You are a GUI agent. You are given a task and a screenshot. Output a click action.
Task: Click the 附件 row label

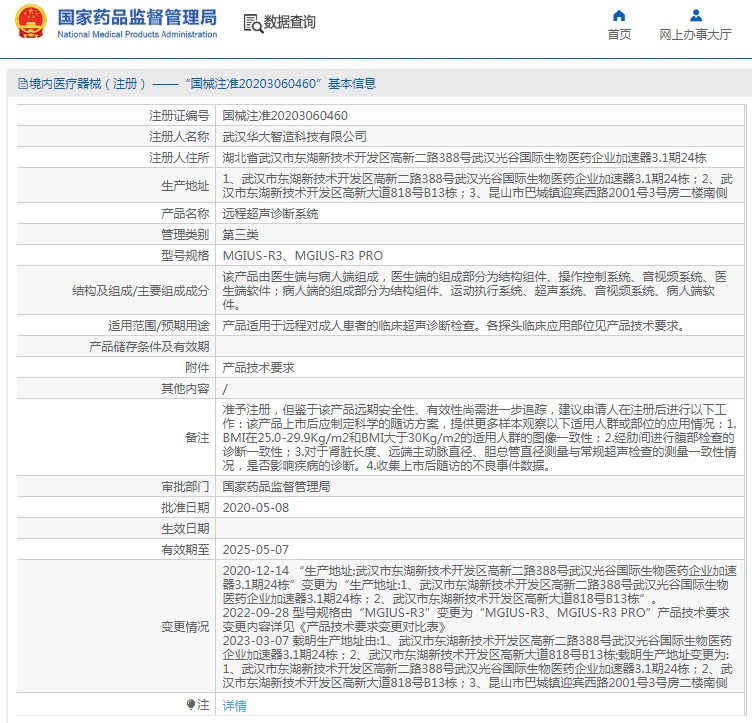pos(197,368)
